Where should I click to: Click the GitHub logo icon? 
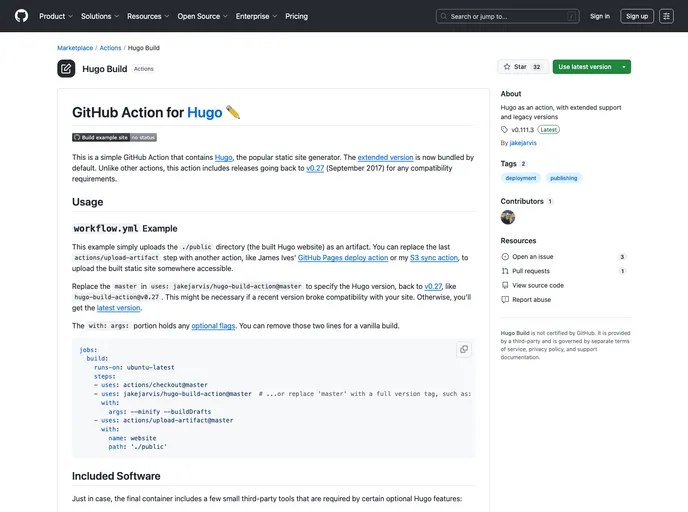coord(21,16)
